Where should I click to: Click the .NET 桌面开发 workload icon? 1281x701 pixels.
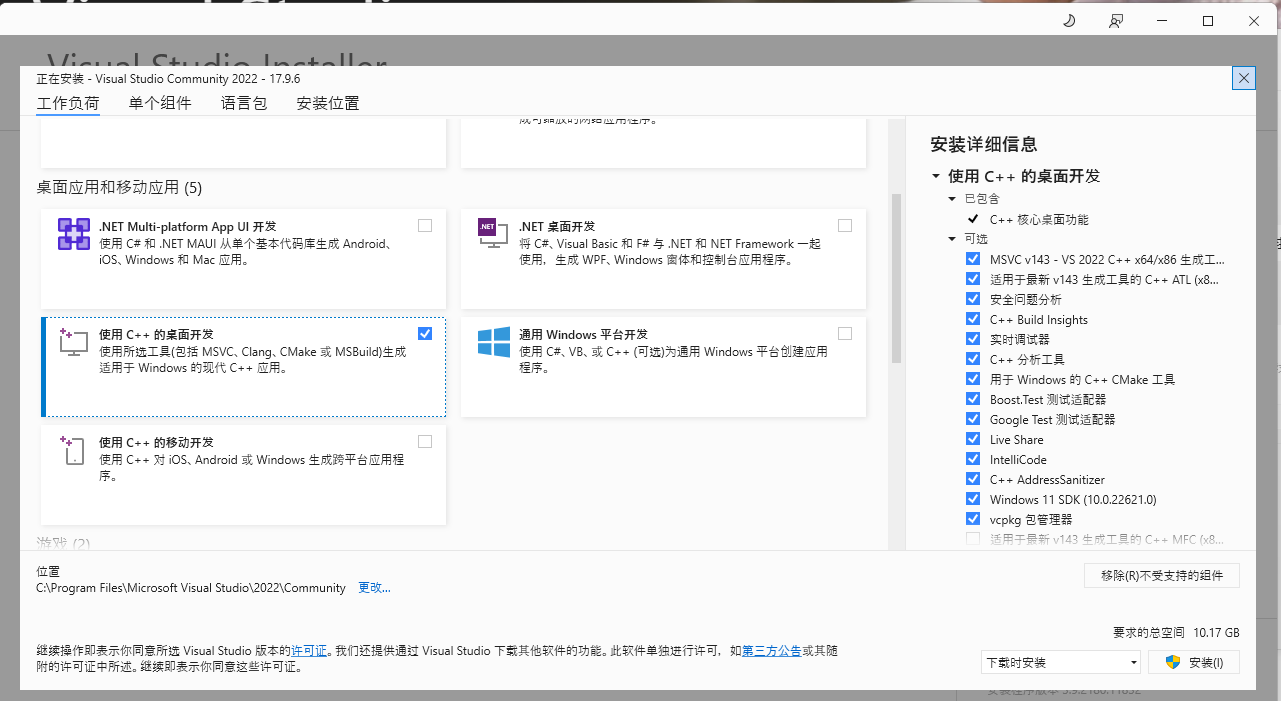[493, 234]
